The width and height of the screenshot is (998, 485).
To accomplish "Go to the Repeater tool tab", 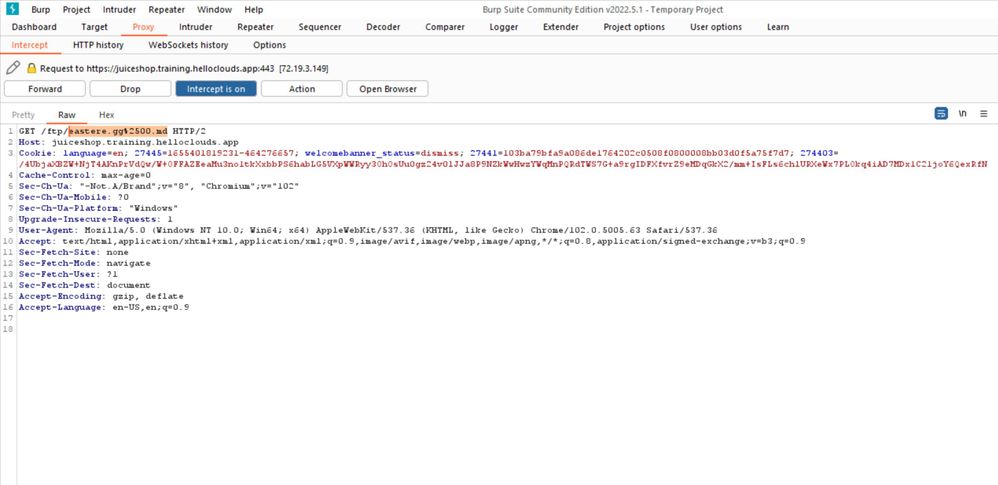I will [255, 27].
